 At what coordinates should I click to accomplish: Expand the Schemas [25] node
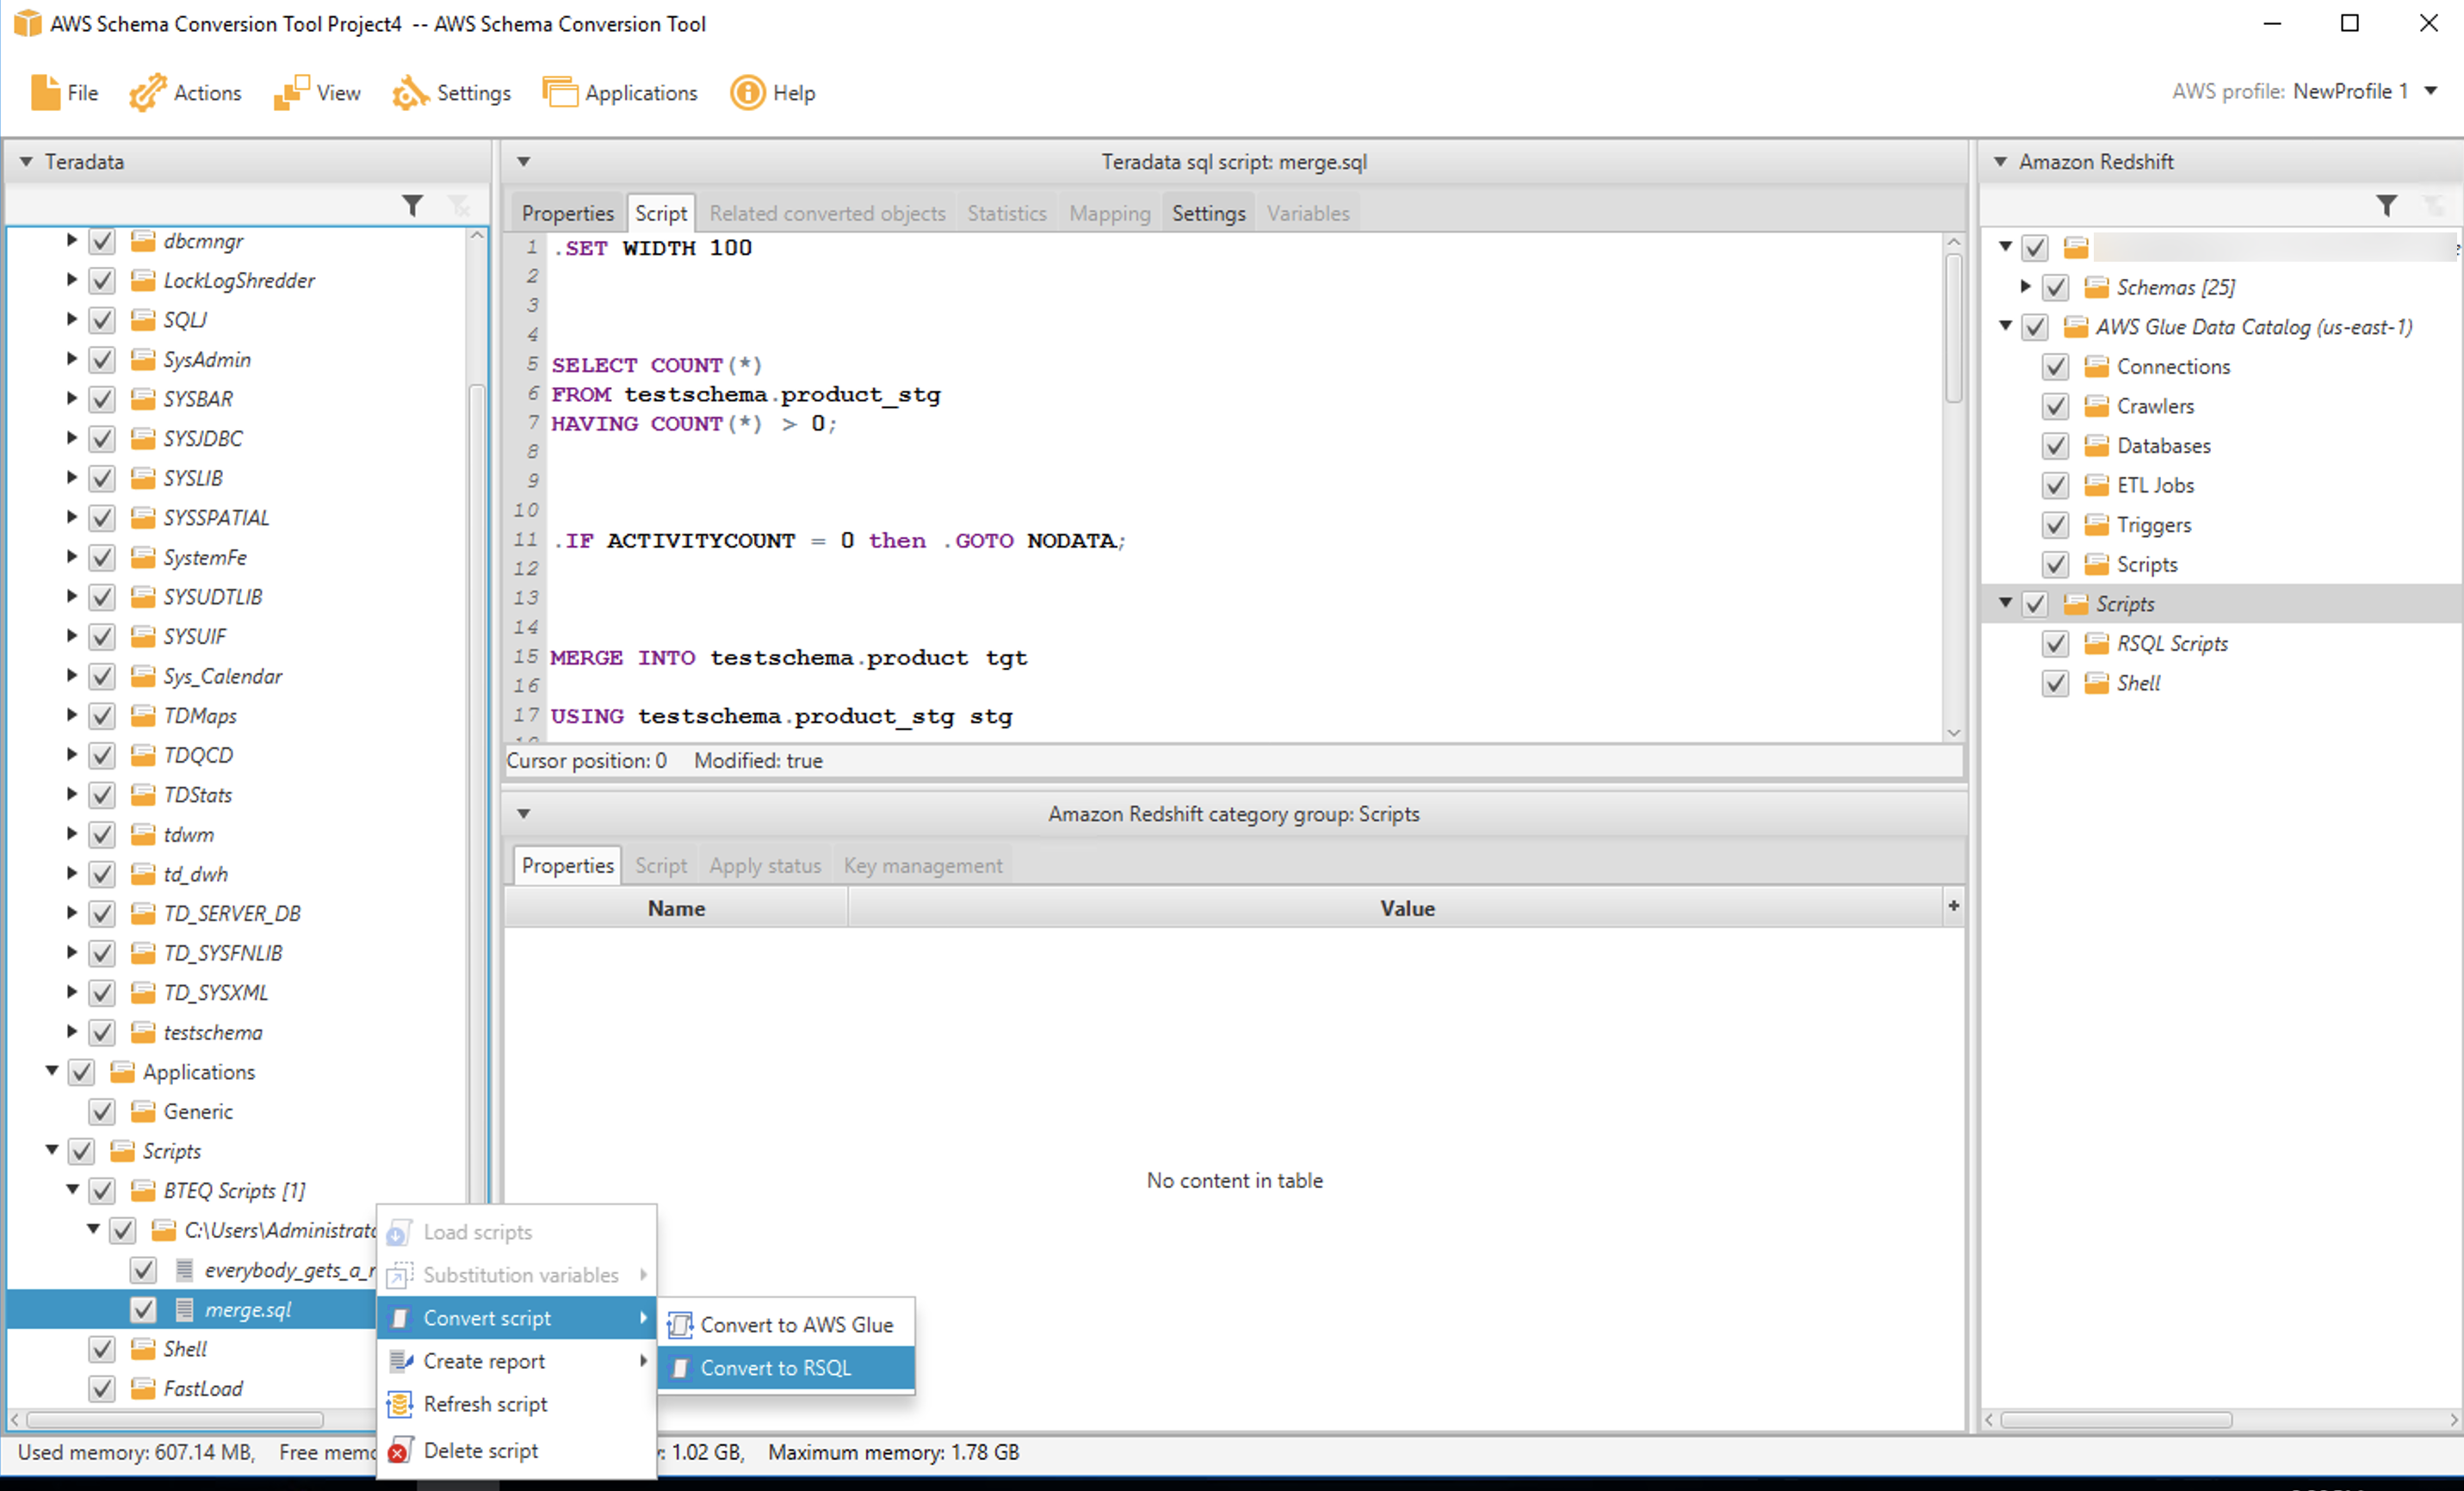click(x=2025, y=287)
